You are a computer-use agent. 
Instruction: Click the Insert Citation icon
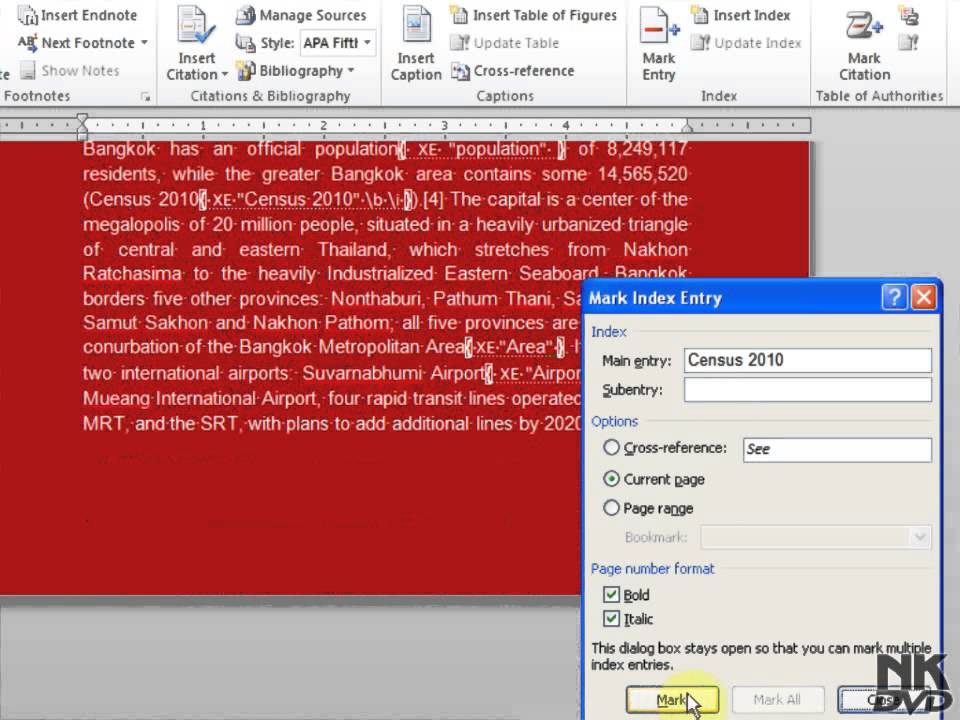coord(196,26)
